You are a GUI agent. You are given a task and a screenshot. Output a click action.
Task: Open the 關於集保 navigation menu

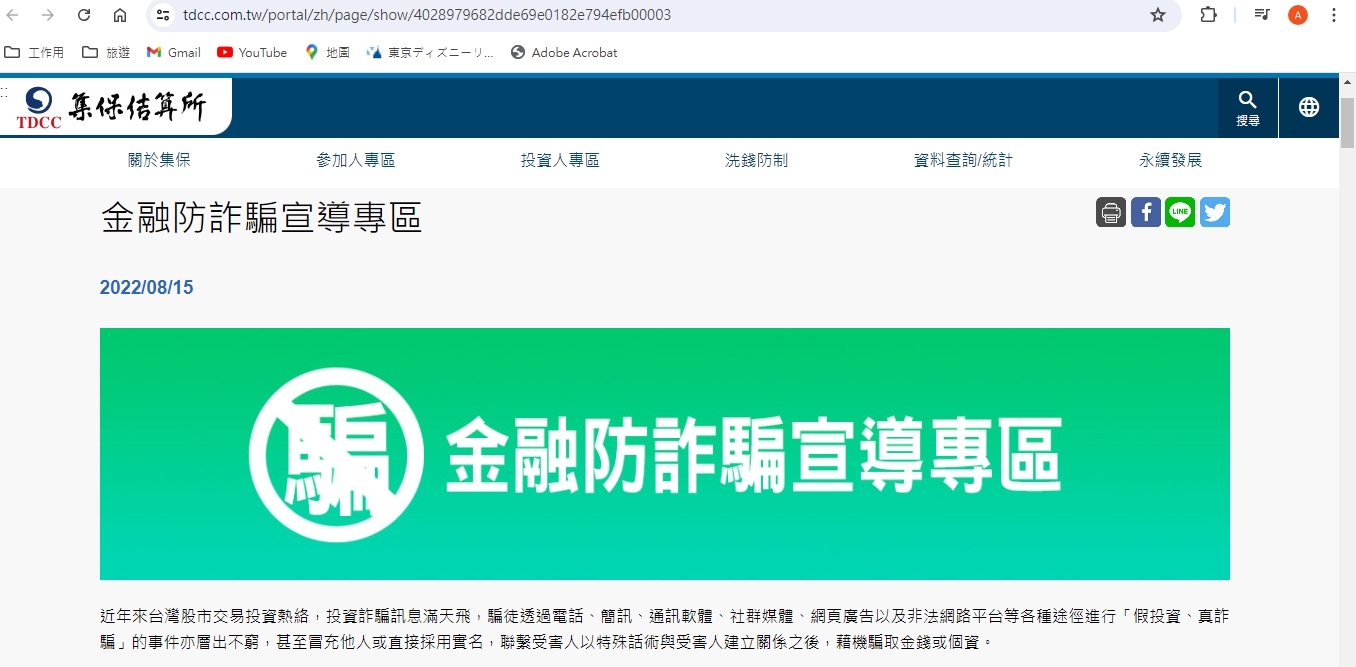159,158
